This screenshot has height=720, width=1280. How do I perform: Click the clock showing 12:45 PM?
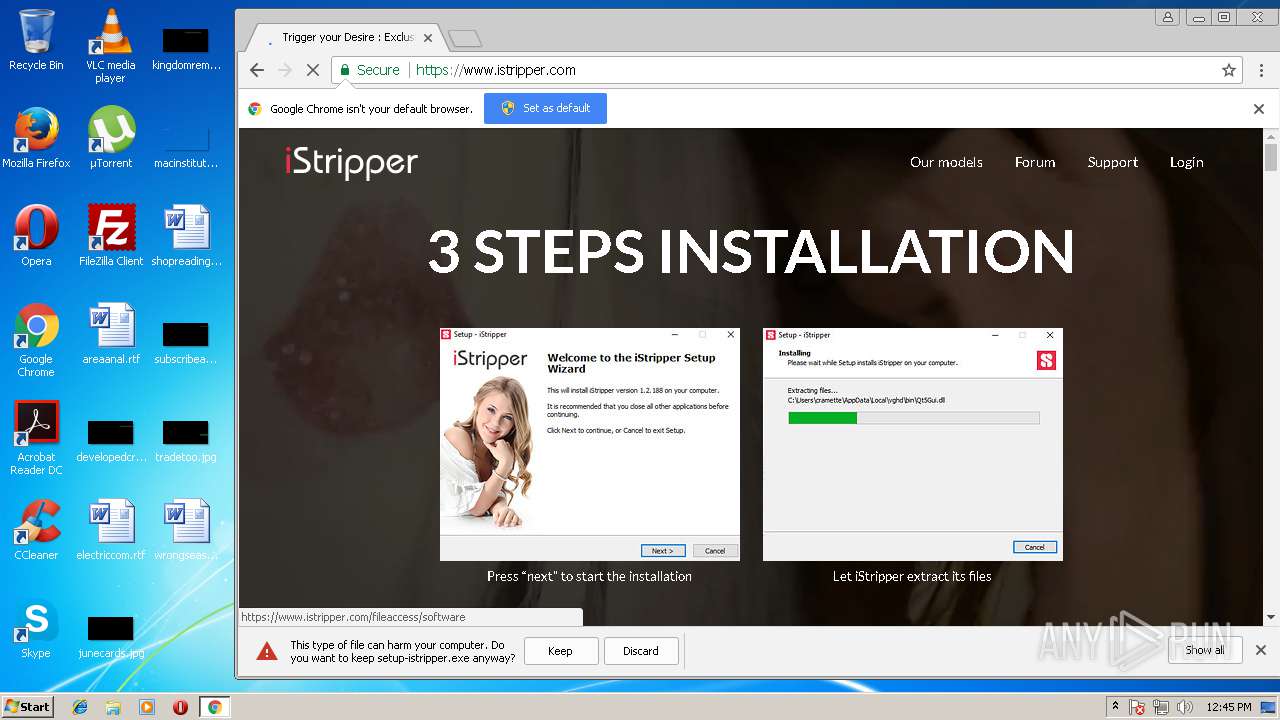click(x=1228, y=707)
